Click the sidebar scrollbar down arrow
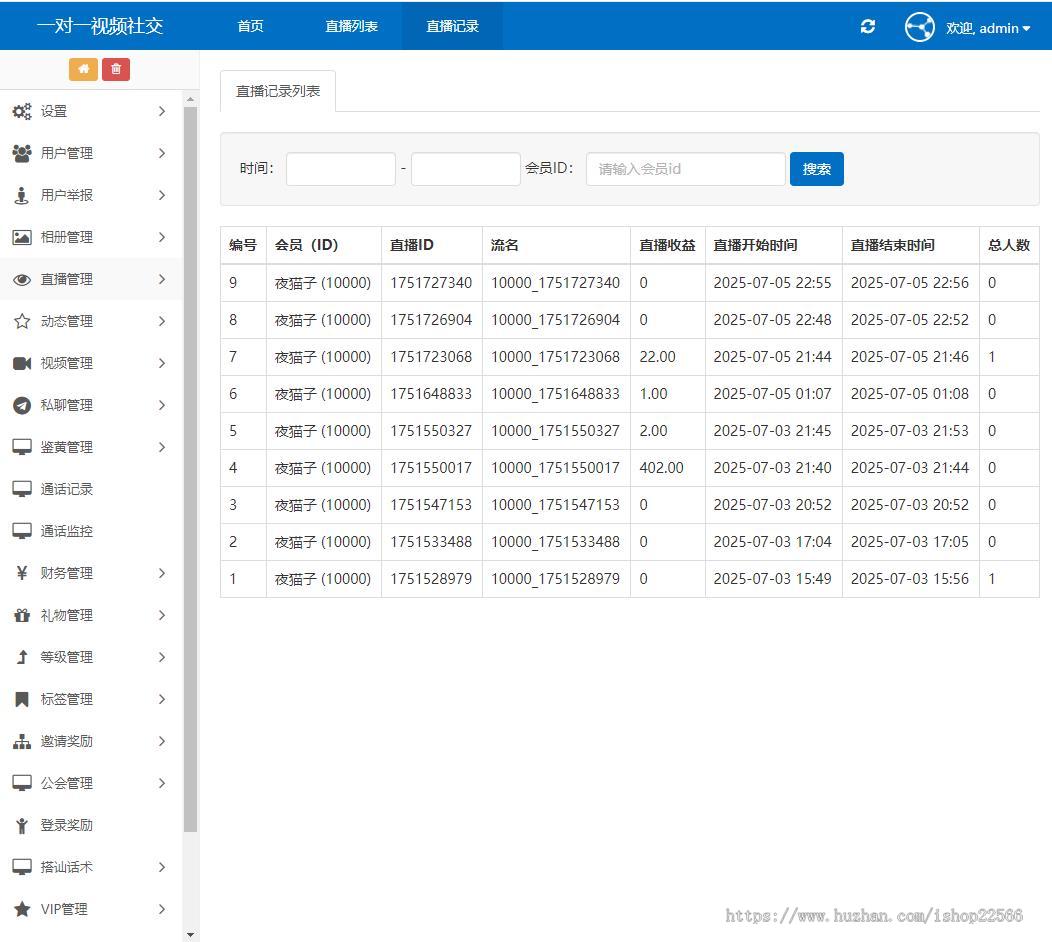 [x=191, y=934]
